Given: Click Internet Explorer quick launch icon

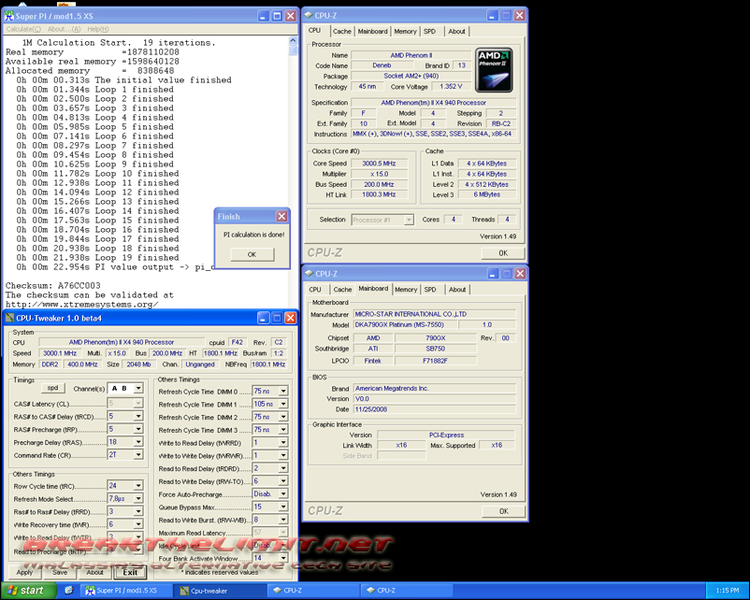Looking at the screenshot, I should [x=68, y=590].
